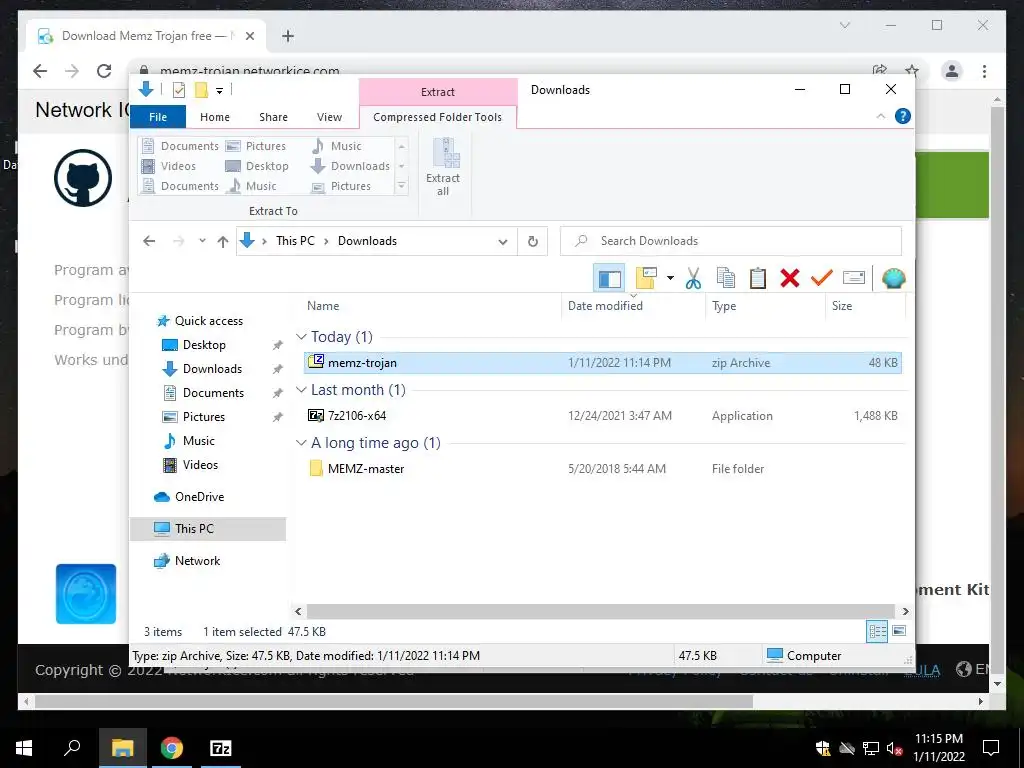Click the red X Delete icon

(x=790, y=278)
